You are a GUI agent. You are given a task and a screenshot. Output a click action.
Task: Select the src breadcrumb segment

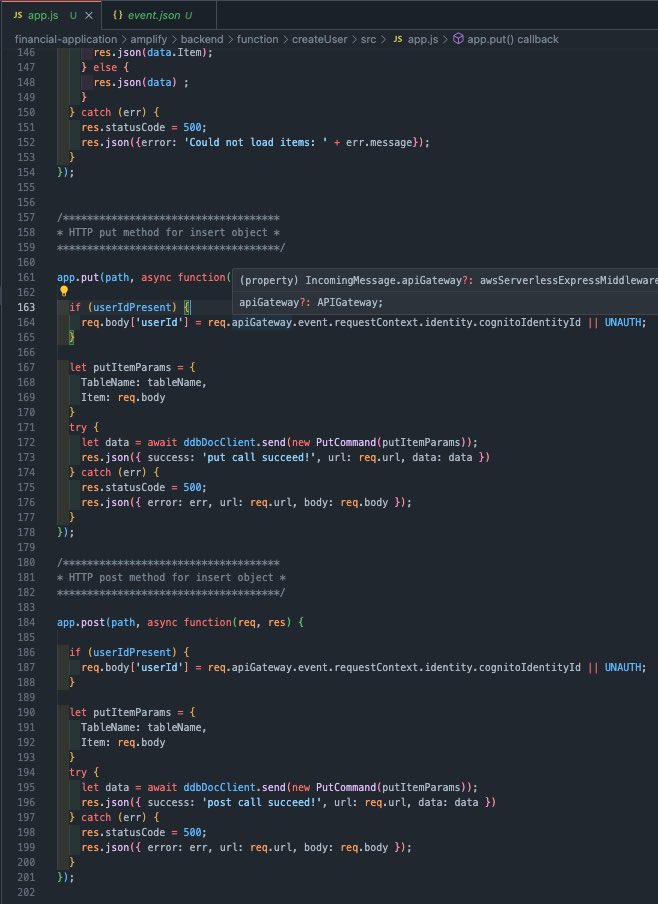[x=369, y=39]
